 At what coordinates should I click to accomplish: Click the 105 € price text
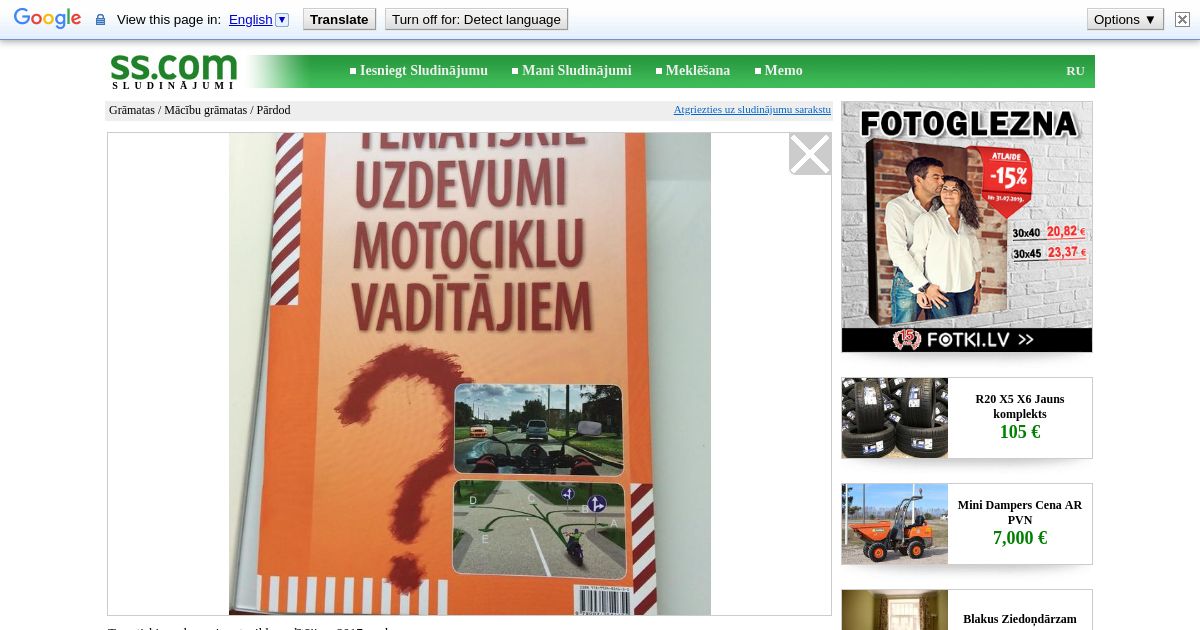coord(1020,432)
